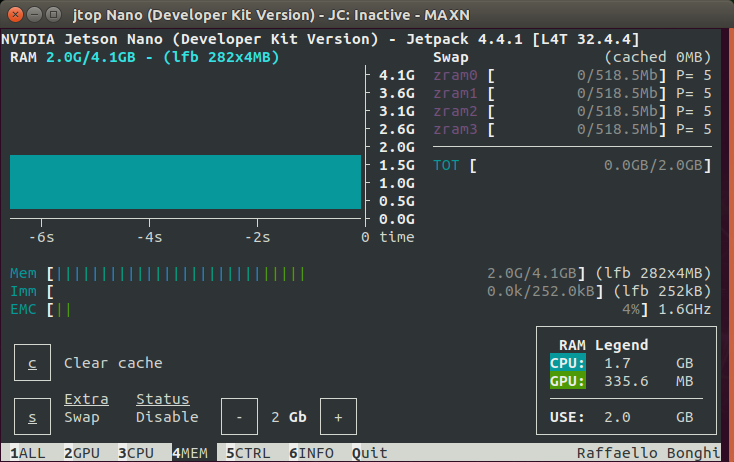Click the 'Clear cache' text label
This screenshot has height=462, width=734.
pos(113,363)
